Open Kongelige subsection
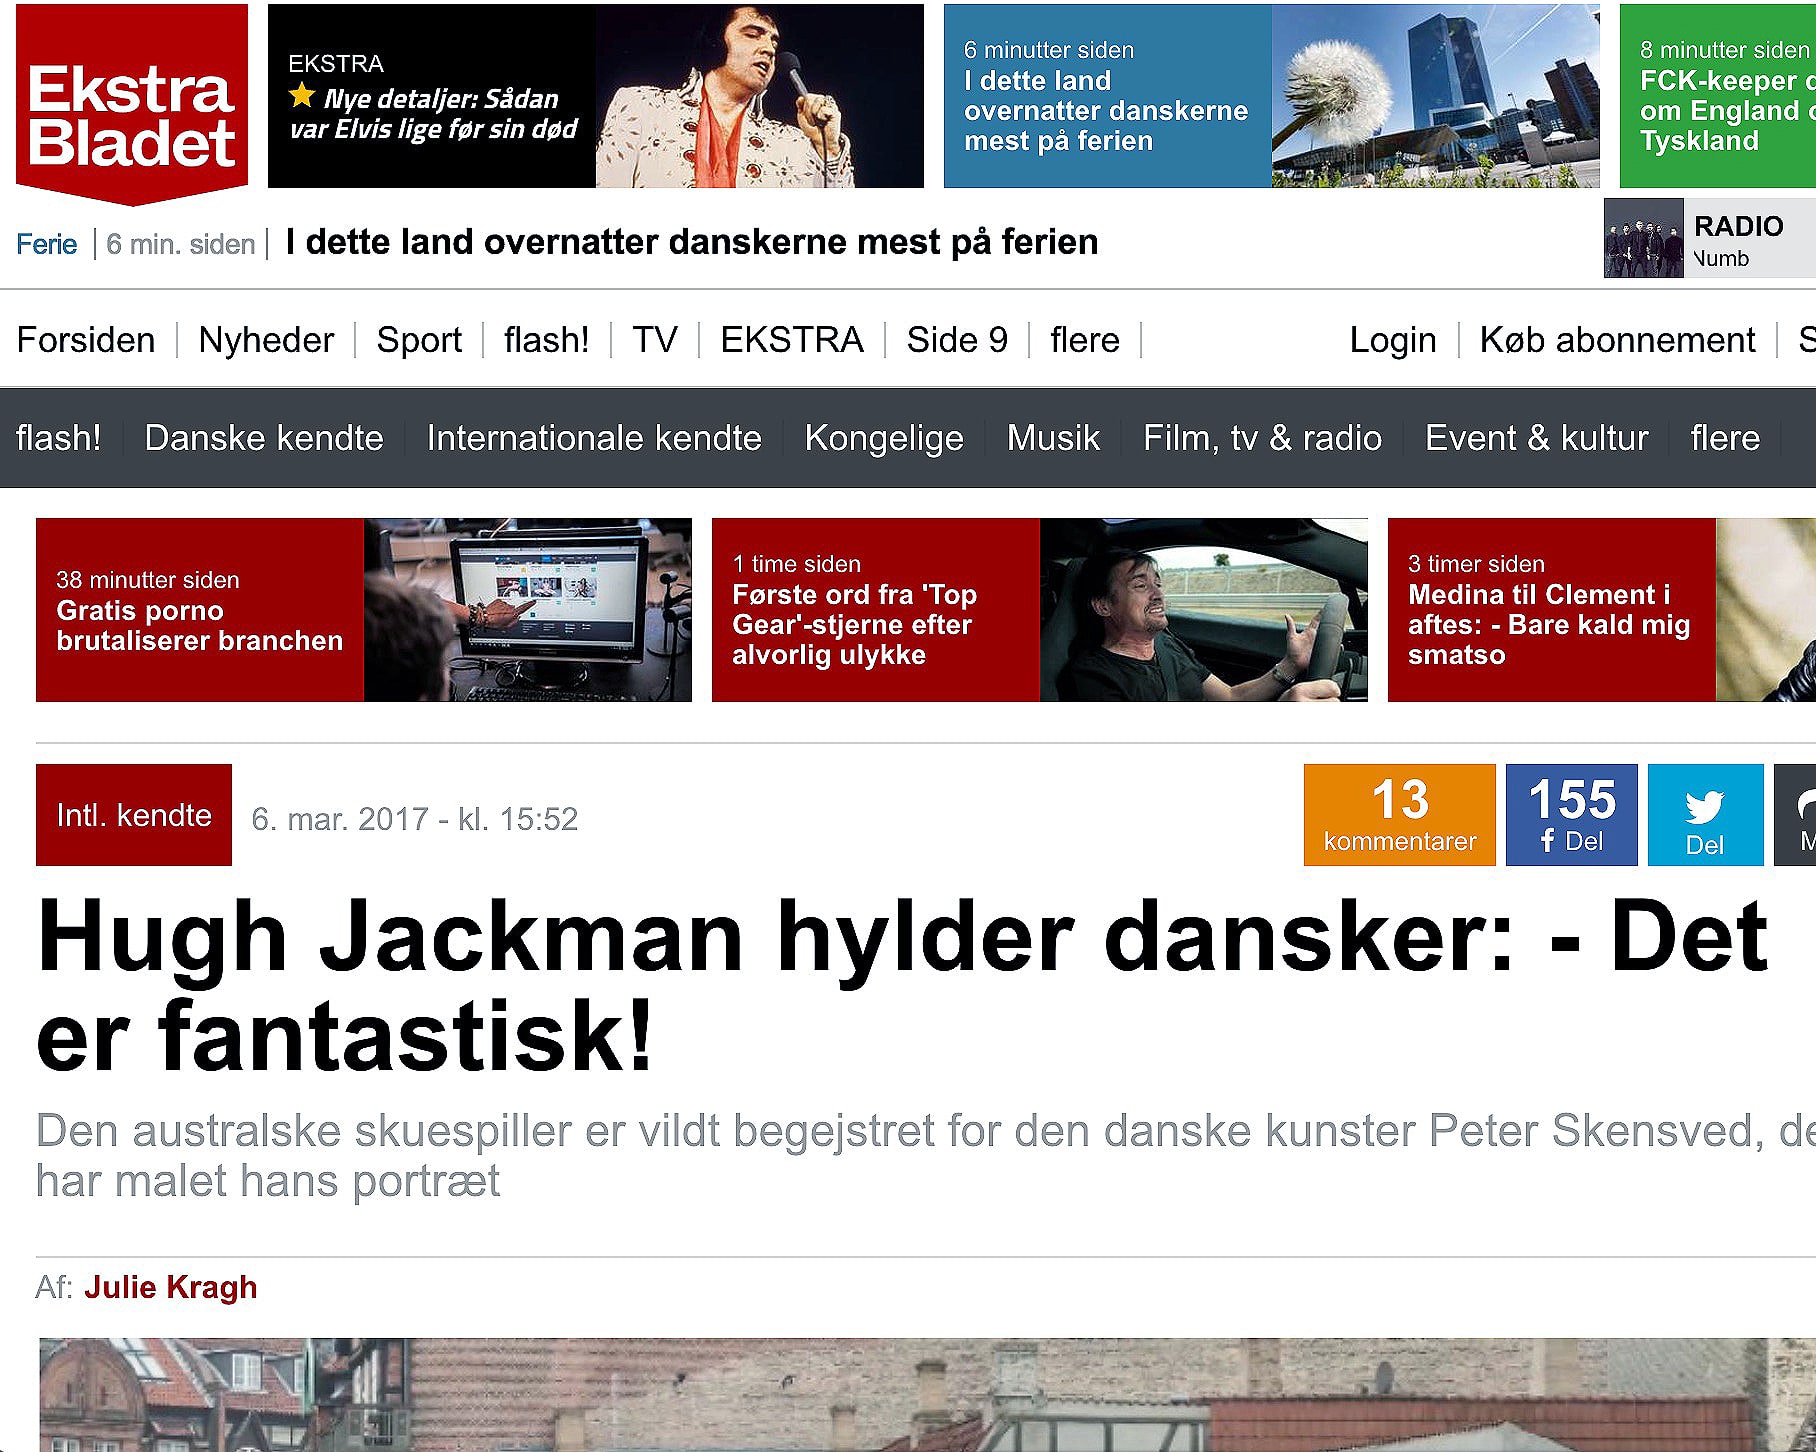Screen dimensions: 1816x1452 click(884, 438)
